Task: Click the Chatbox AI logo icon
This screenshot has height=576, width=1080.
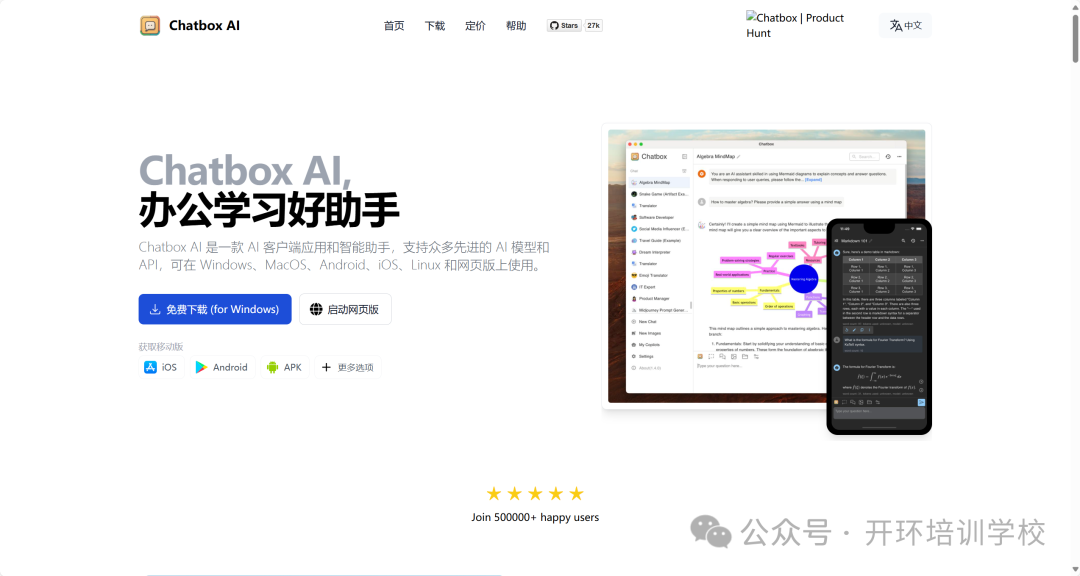Action: point(150,25)
